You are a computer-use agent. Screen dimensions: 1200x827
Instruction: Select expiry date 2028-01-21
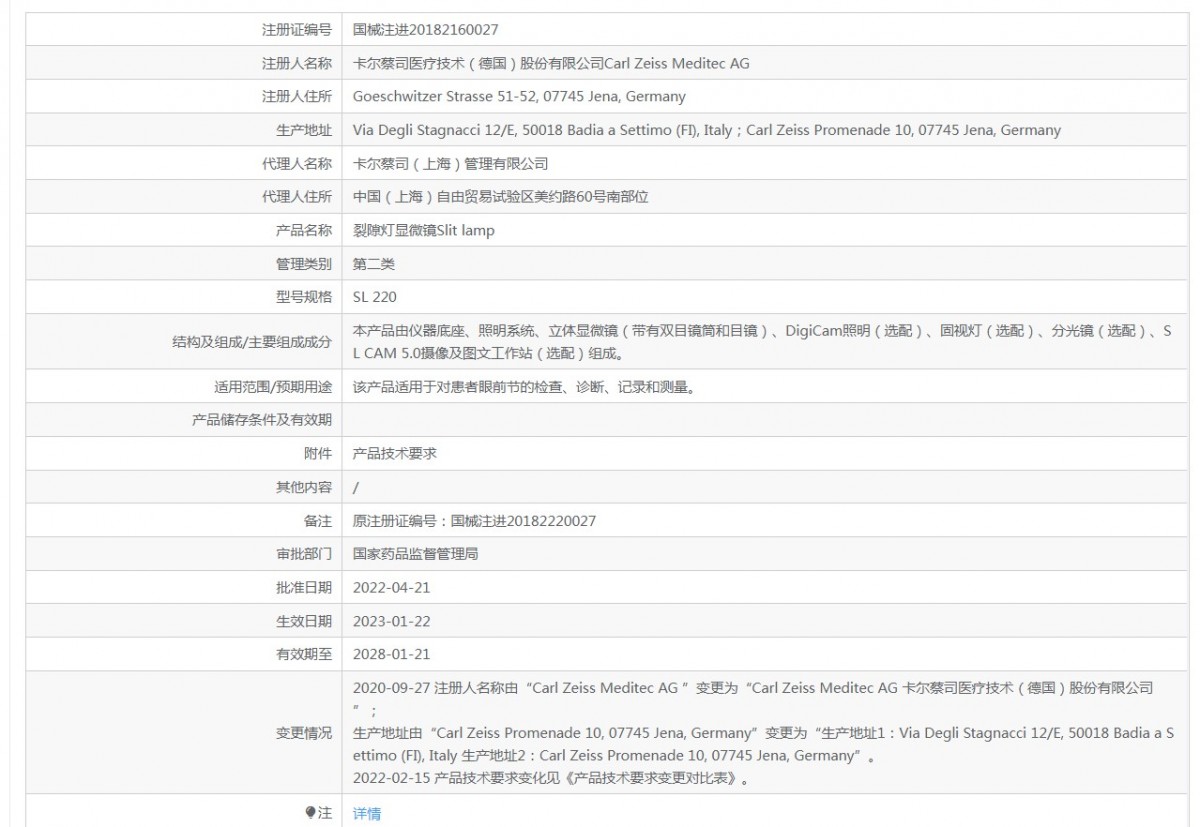pyautogui.click(x=392, y=654)
